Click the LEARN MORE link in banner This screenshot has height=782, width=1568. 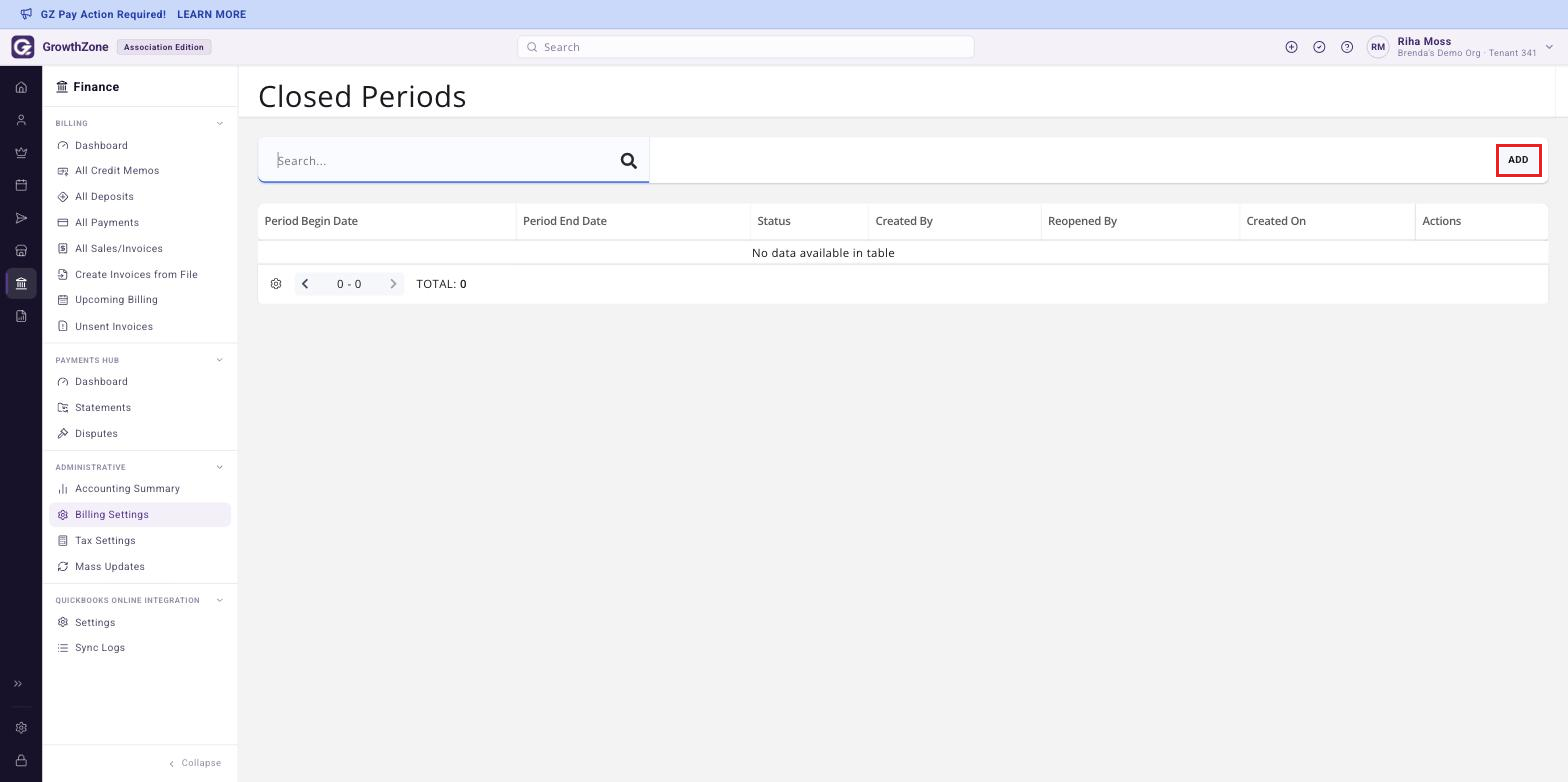[211, 15]
